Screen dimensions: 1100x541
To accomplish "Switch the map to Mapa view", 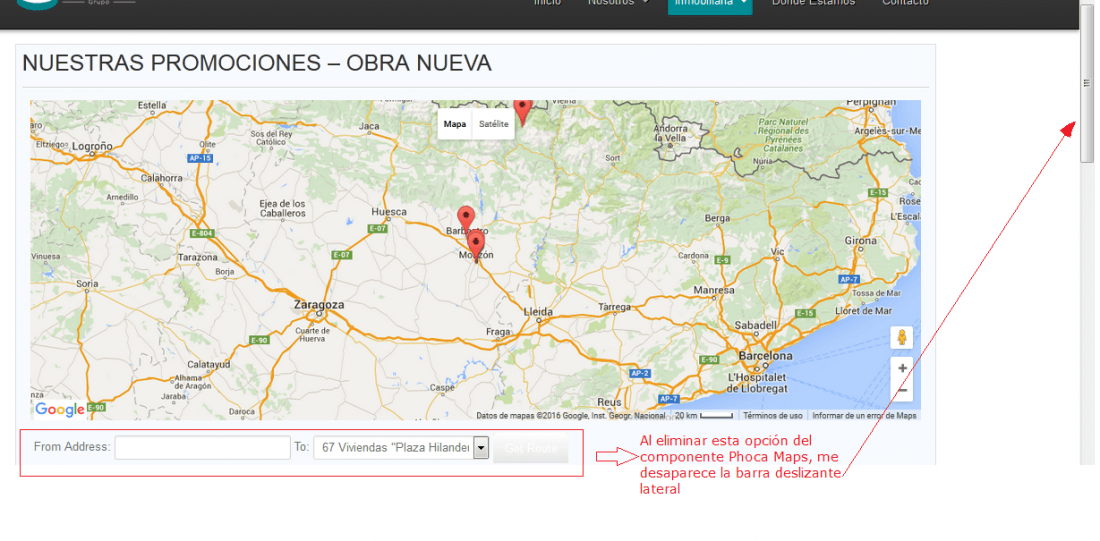I will [x=455, y=124].
